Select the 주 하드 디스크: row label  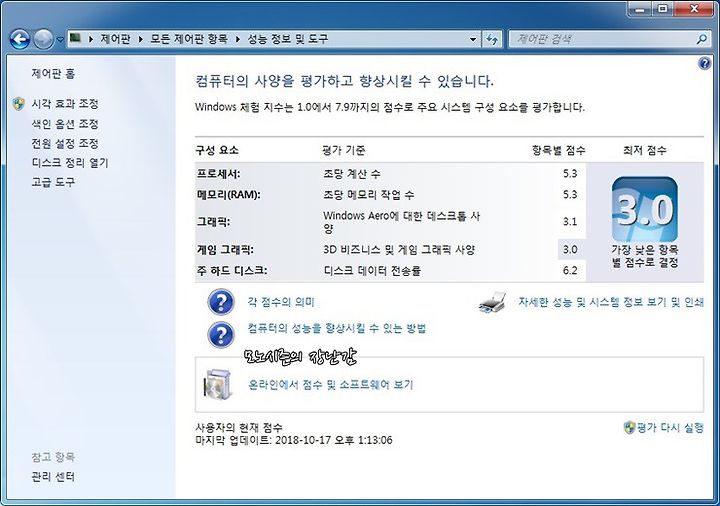pos(232,270)
